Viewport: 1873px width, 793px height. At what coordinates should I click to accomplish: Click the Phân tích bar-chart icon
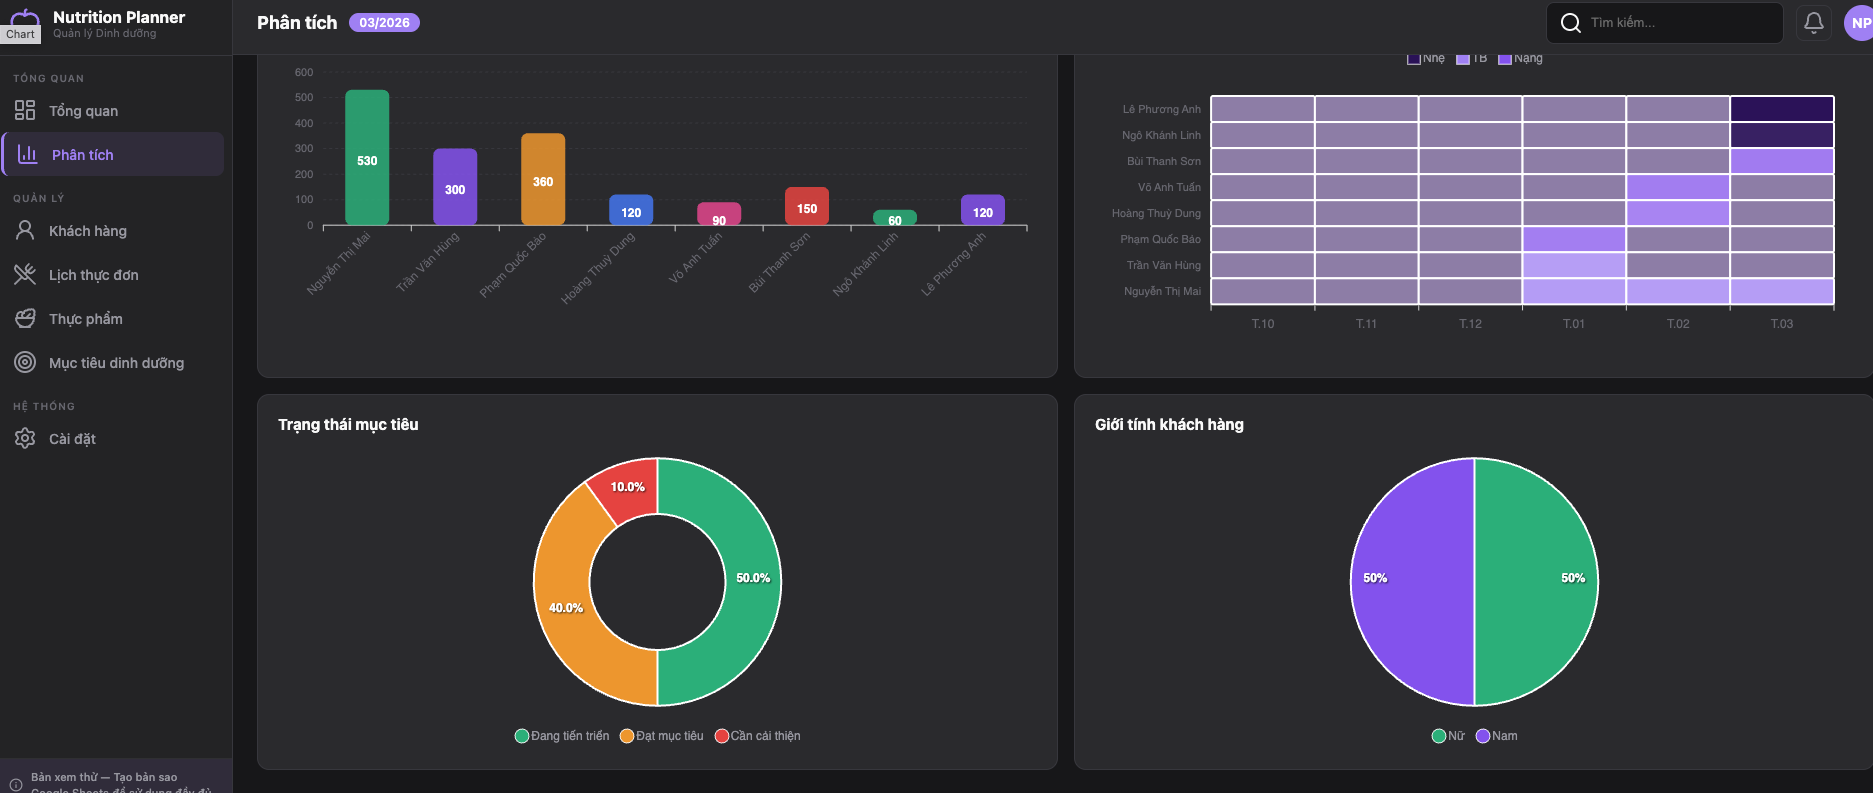coord(28,154)
